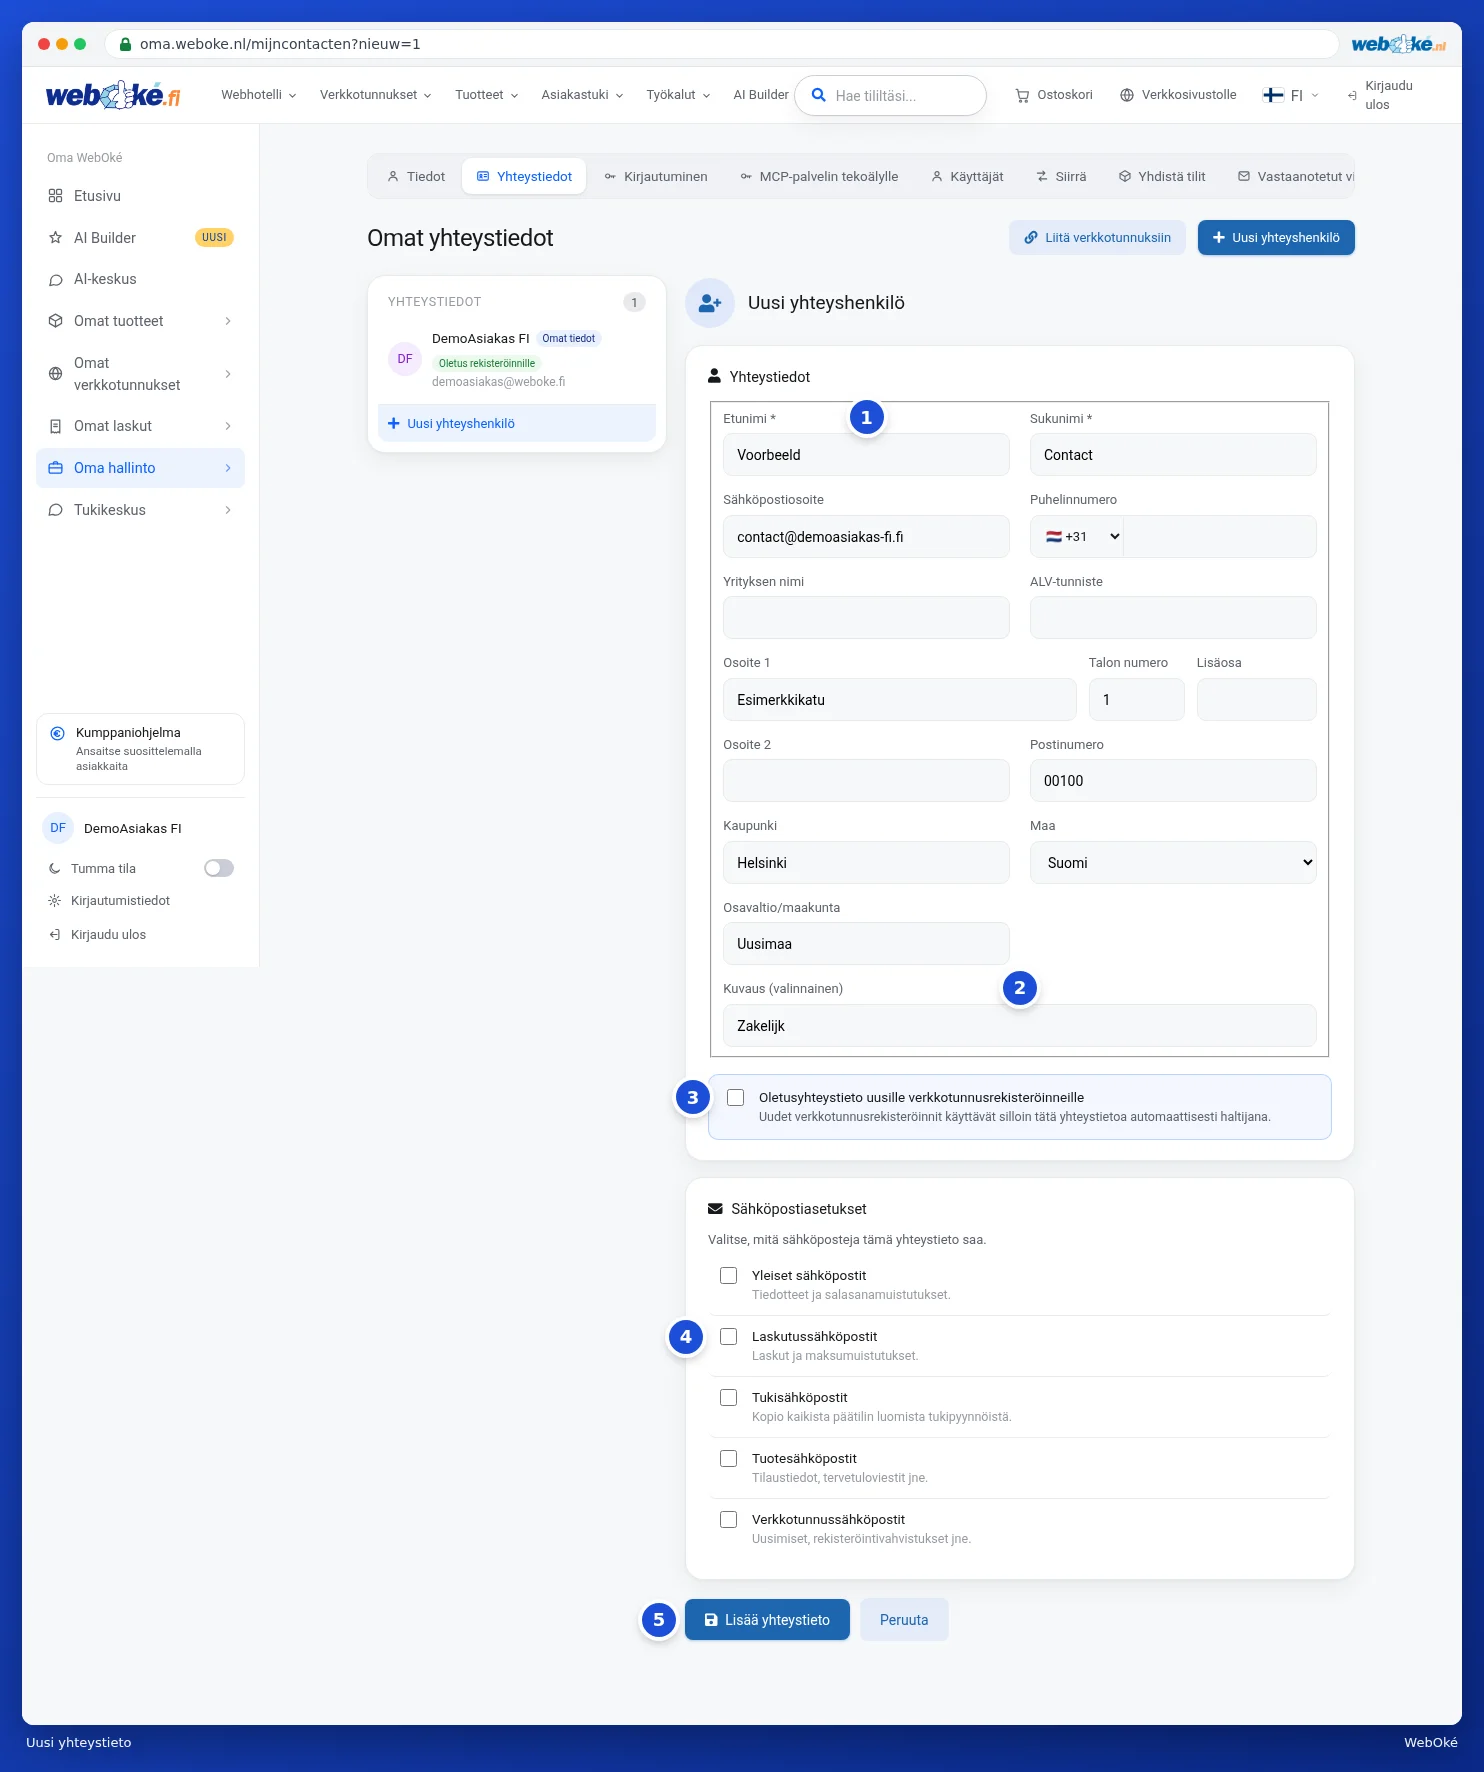Open the Käyttäjät tab

(x=967, y=176)
